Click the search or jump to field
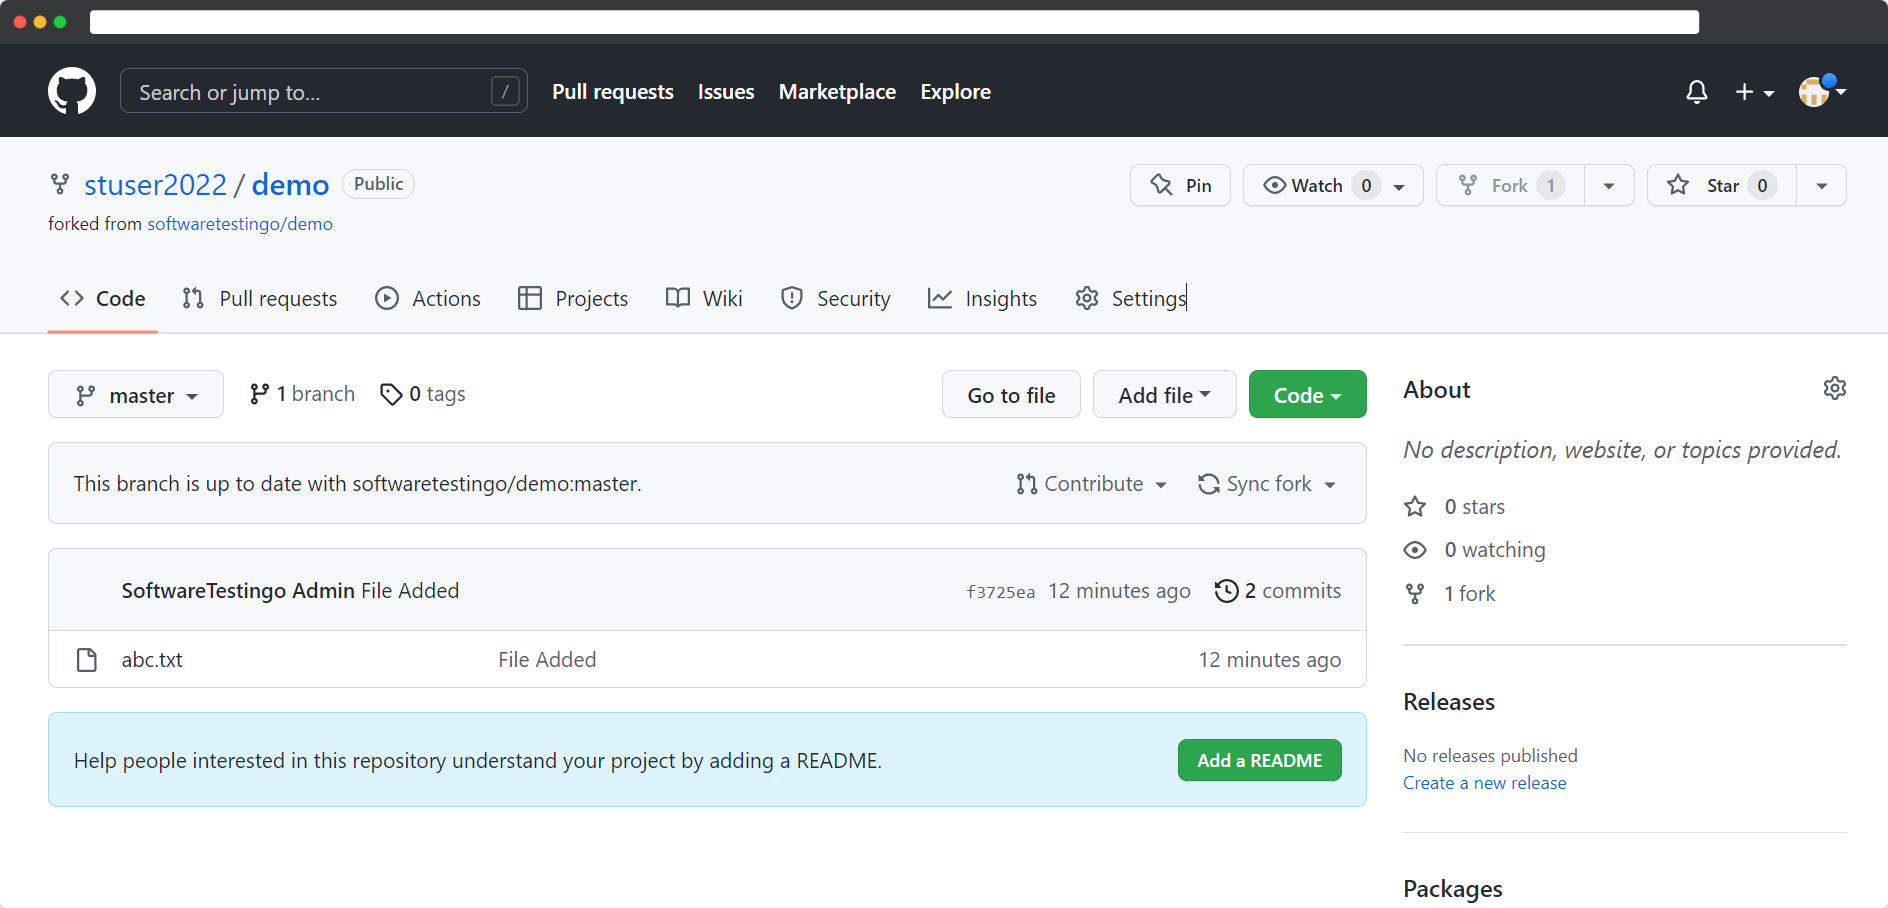This screenshot has width=1888, height=908. pos(323,91)
